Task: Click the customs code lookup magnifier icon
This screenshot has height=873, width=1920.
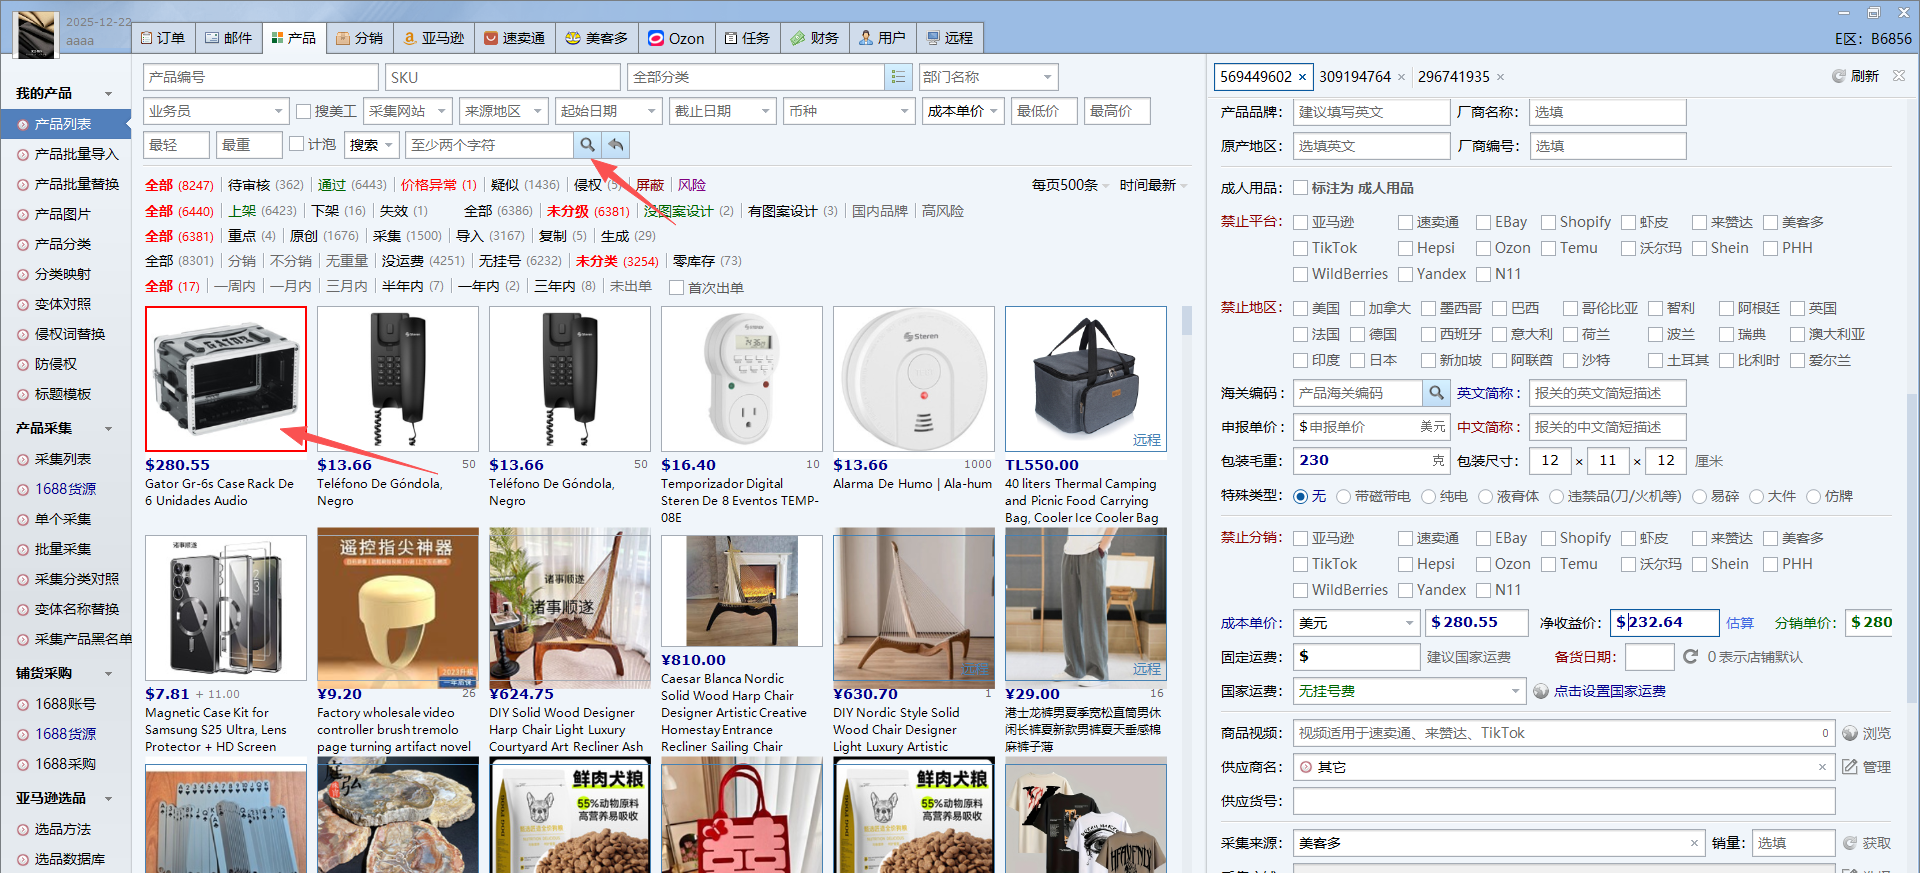Action: (x=1436, y=393)
